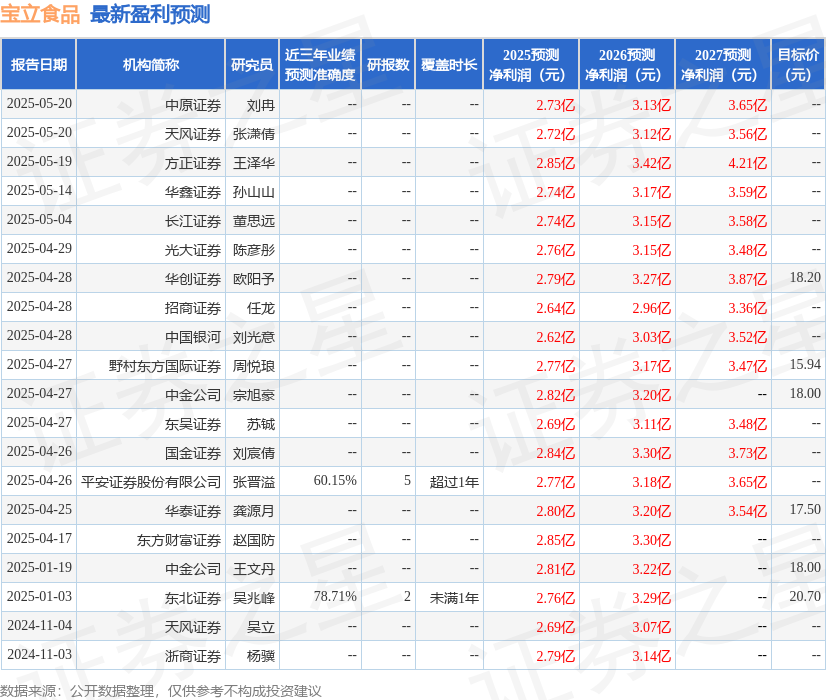Image resolution: width=826 pixels, height=700 pixels.
Task: Click 4.21亿 in the 方正证券 row
Action: pyautogui.click(x=748, y=163)
